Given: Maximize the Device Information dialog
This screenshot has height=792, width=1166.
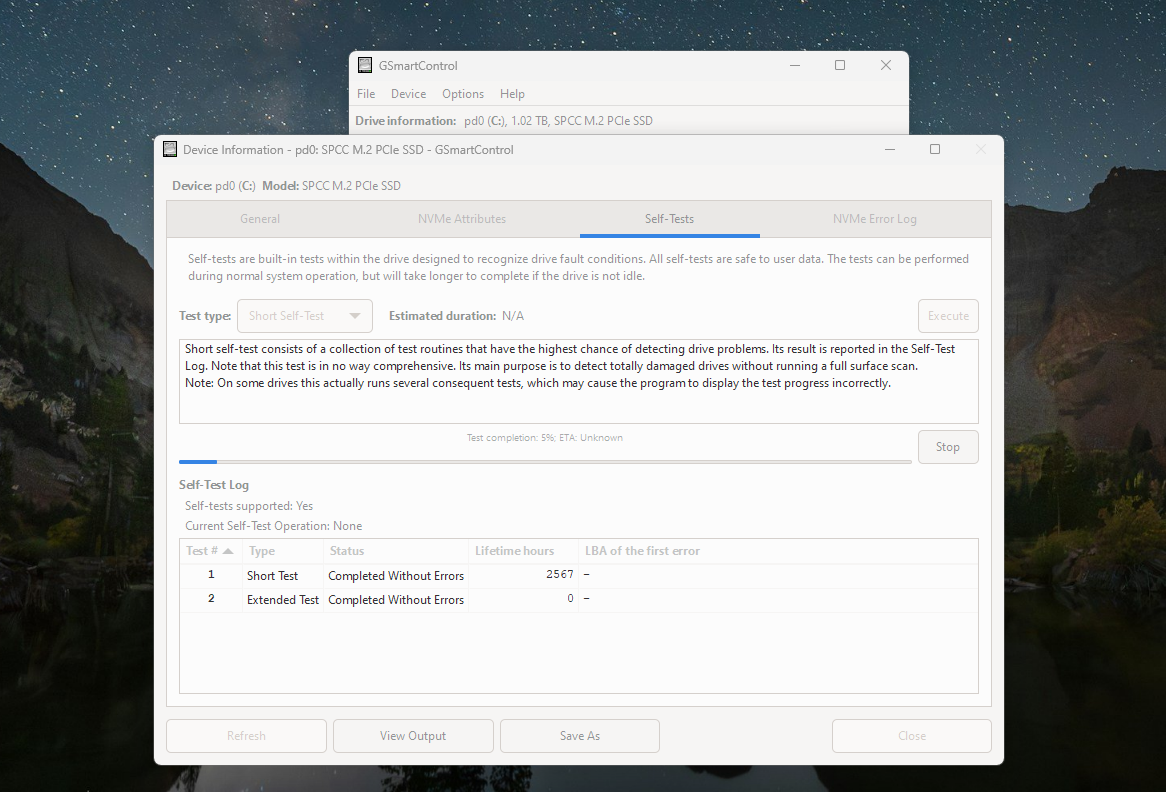Looking at the screenshot, I should click(x=935, y=149).
